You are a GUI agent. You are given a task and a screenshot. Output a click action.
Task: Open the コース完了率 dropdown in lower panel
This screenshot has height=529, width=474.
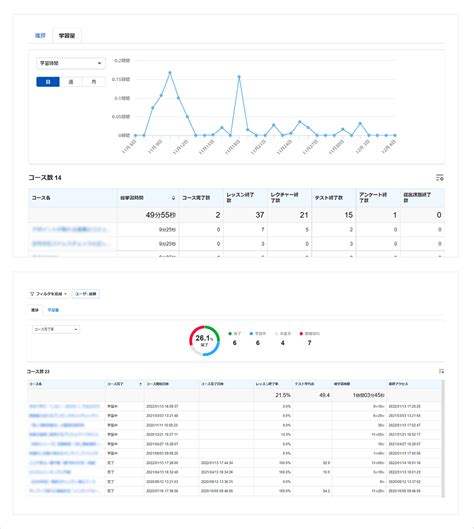pos(56,329)
